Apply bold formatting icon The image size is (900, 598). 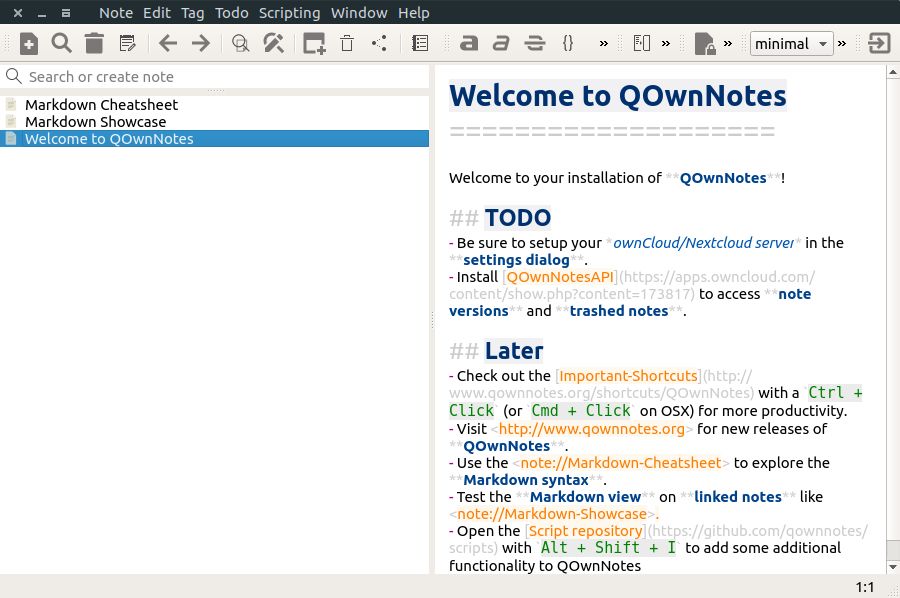(x=468, y=44)
